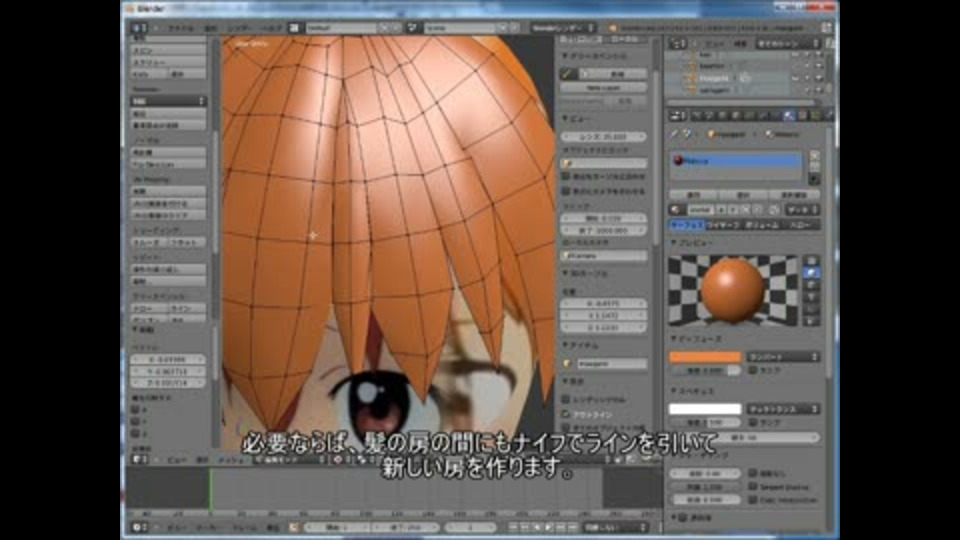Open Mesh menu in 3D viewport header
The image size is (960, 540).
click(231, 459)
